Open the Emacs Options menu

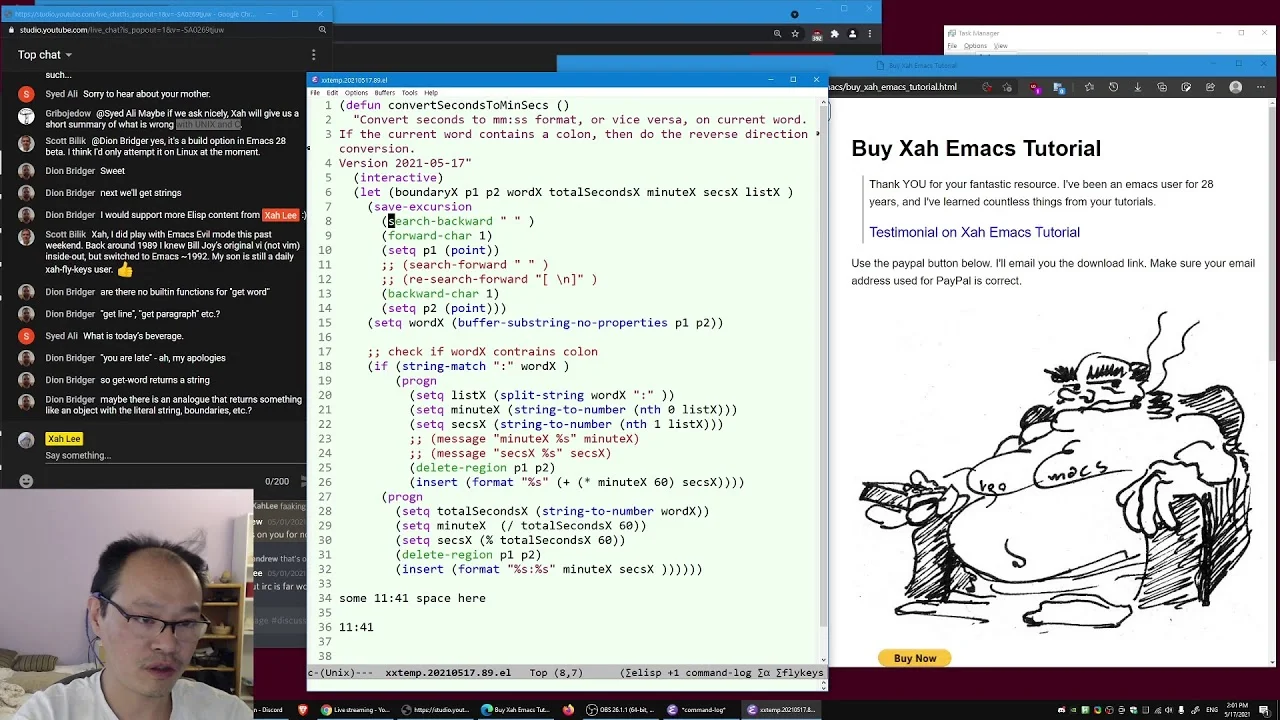[356, 93]
